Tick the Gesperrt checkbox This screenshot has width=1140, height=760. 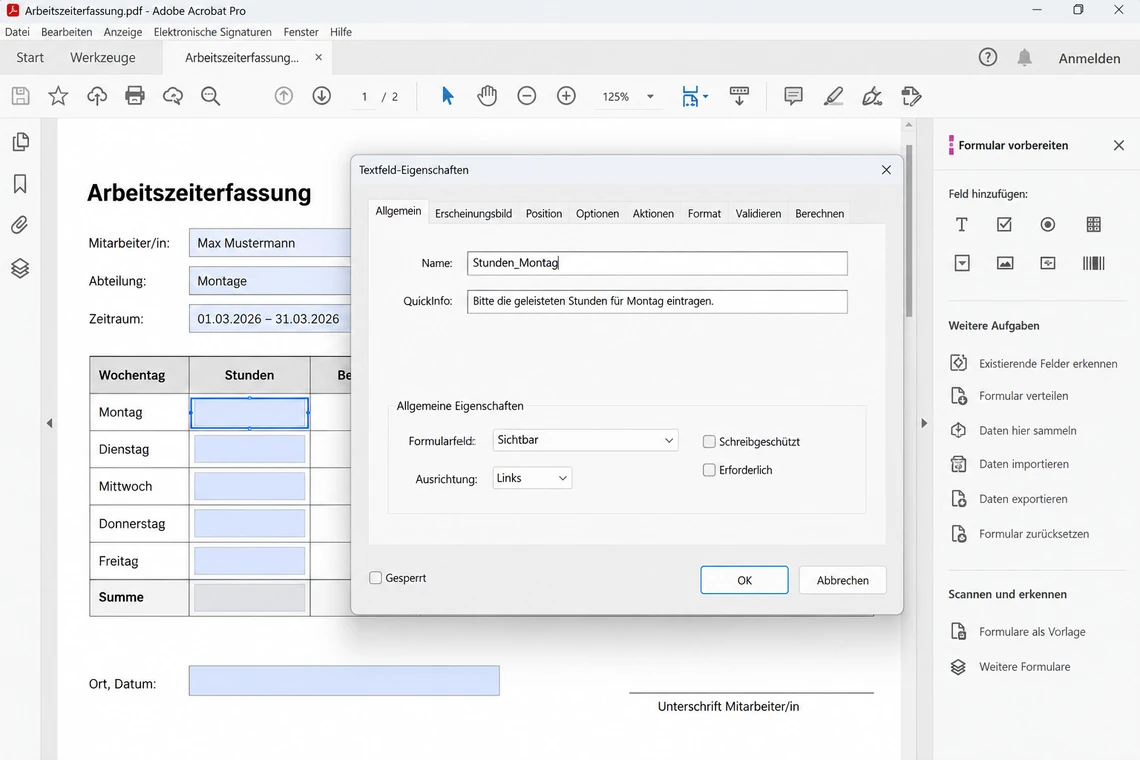click(x=375, y=577)
